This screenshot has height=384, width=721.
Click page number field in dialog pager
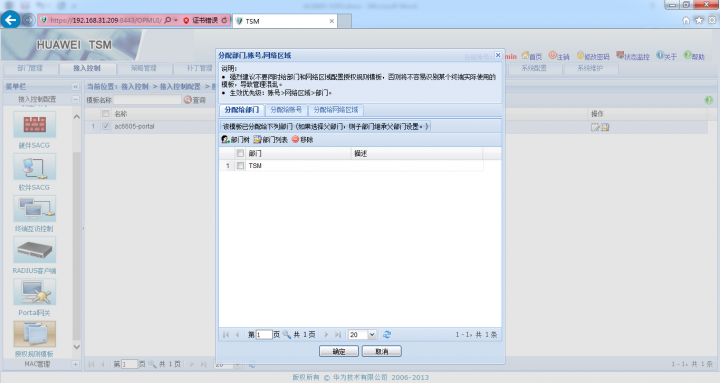(x=264, y=334)
